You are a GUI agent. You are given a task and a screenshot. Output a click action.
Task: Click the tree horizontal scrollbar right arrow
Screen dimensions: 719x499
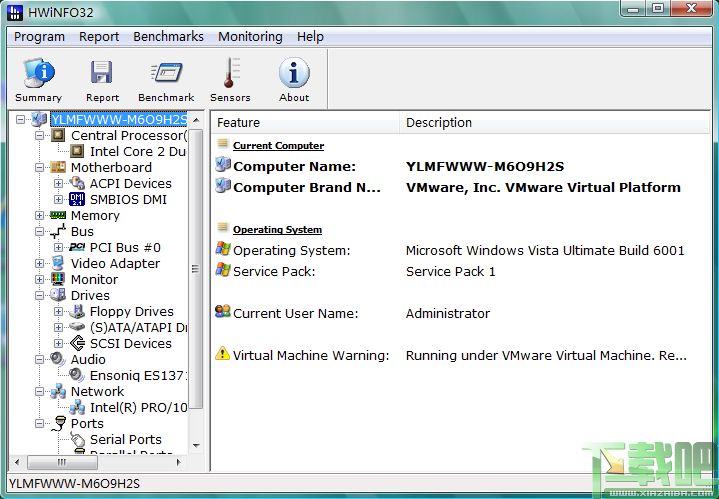tap(179, 462)
